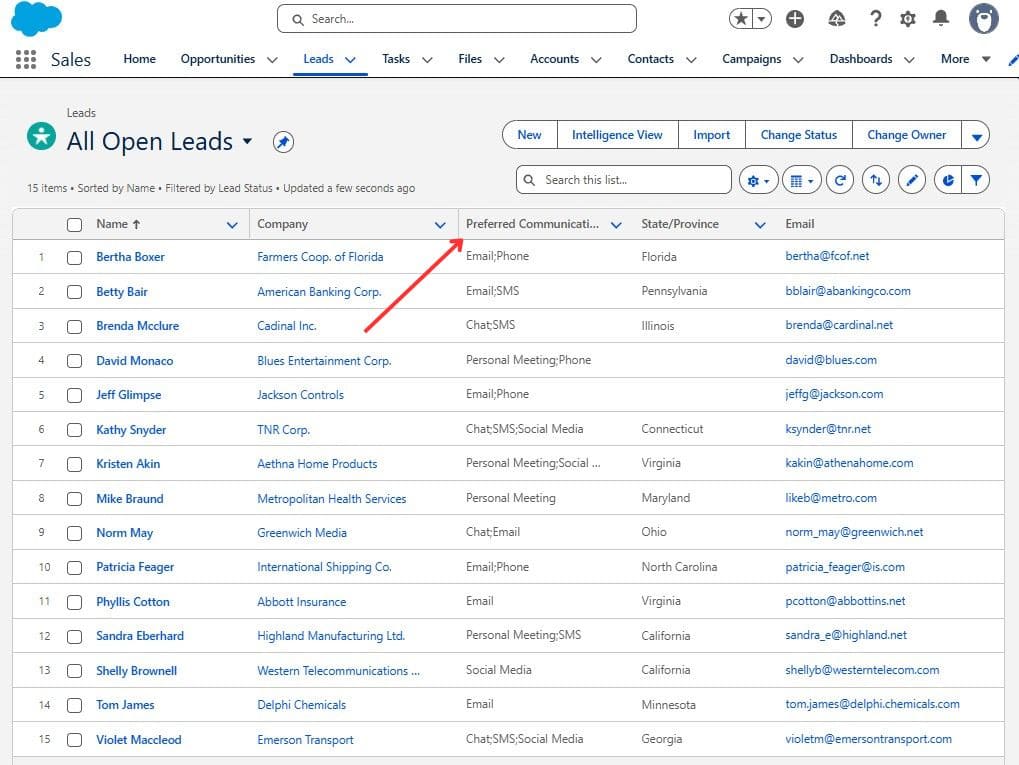Open the Dashboards tab
The image size is (1019, 765).
[860, 59]
